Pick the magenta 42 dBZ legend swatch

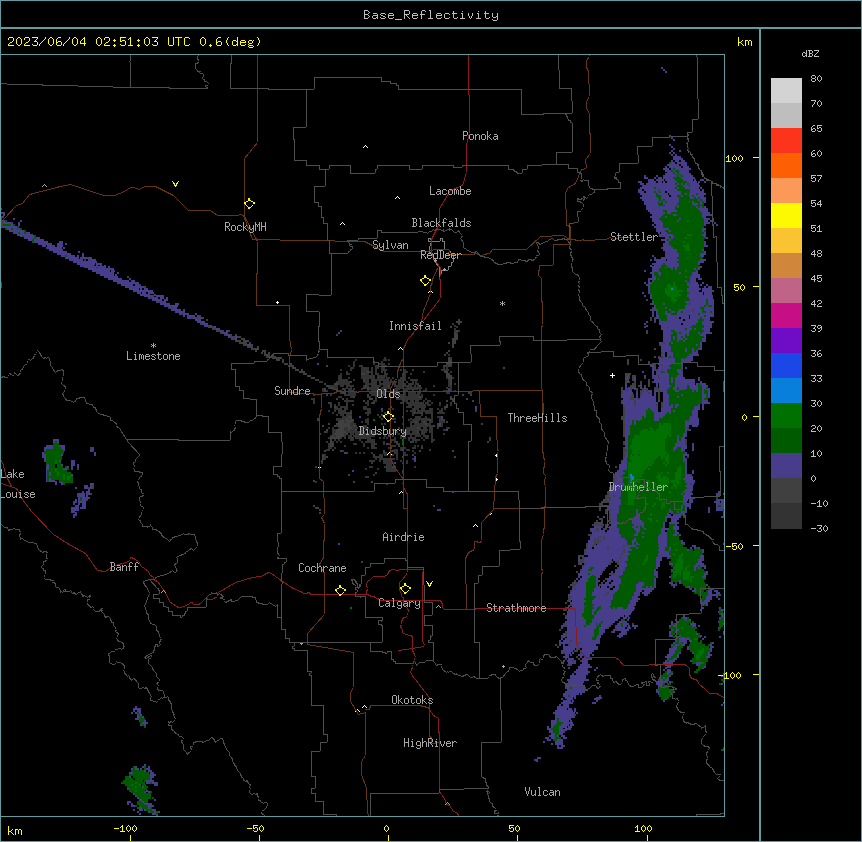tap(786, 315)
